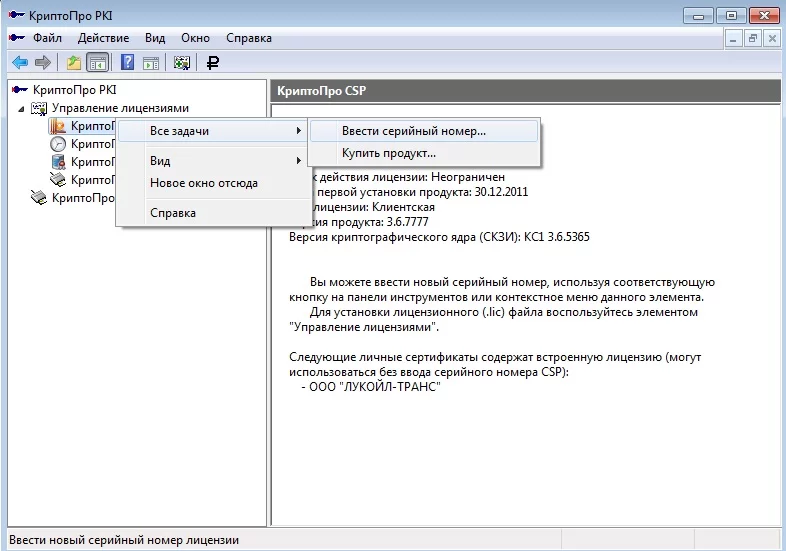Click text 'ООО "ЛУКОЙЛ-ТРАНС"' certificate entry
The height and width of the screenshot is (551, 786).
[375, 387]
